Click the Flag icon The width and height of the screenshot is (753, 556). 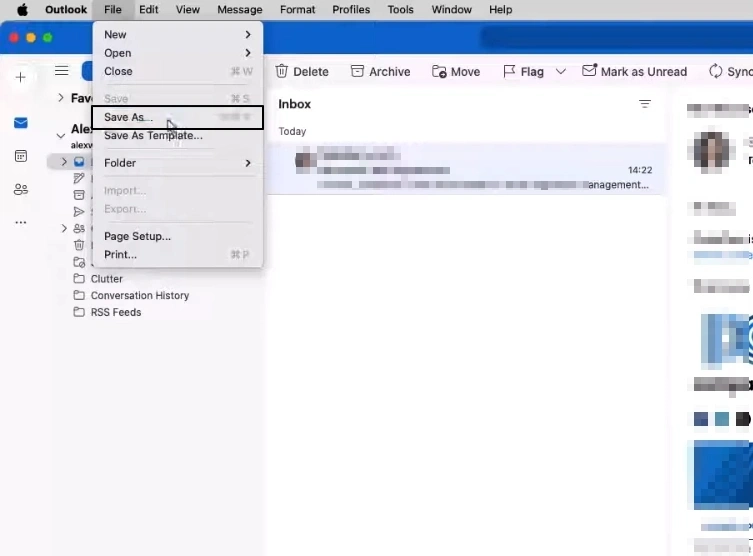(x=509, y=72)
